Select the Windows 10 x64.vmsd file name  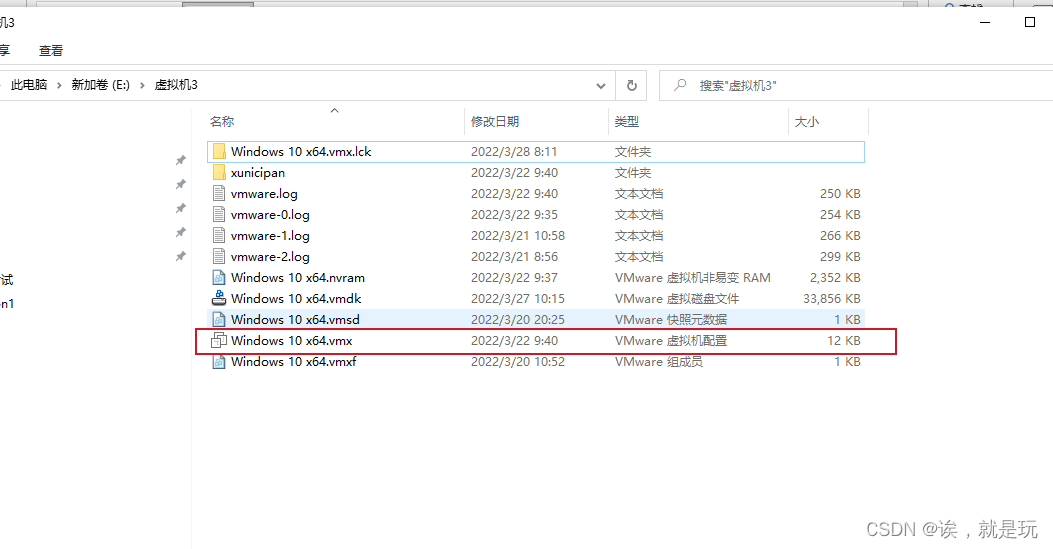click(295, 319)
